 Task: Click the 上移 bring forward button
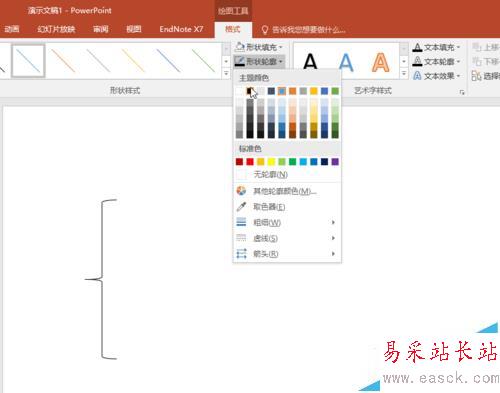point(486,47)
